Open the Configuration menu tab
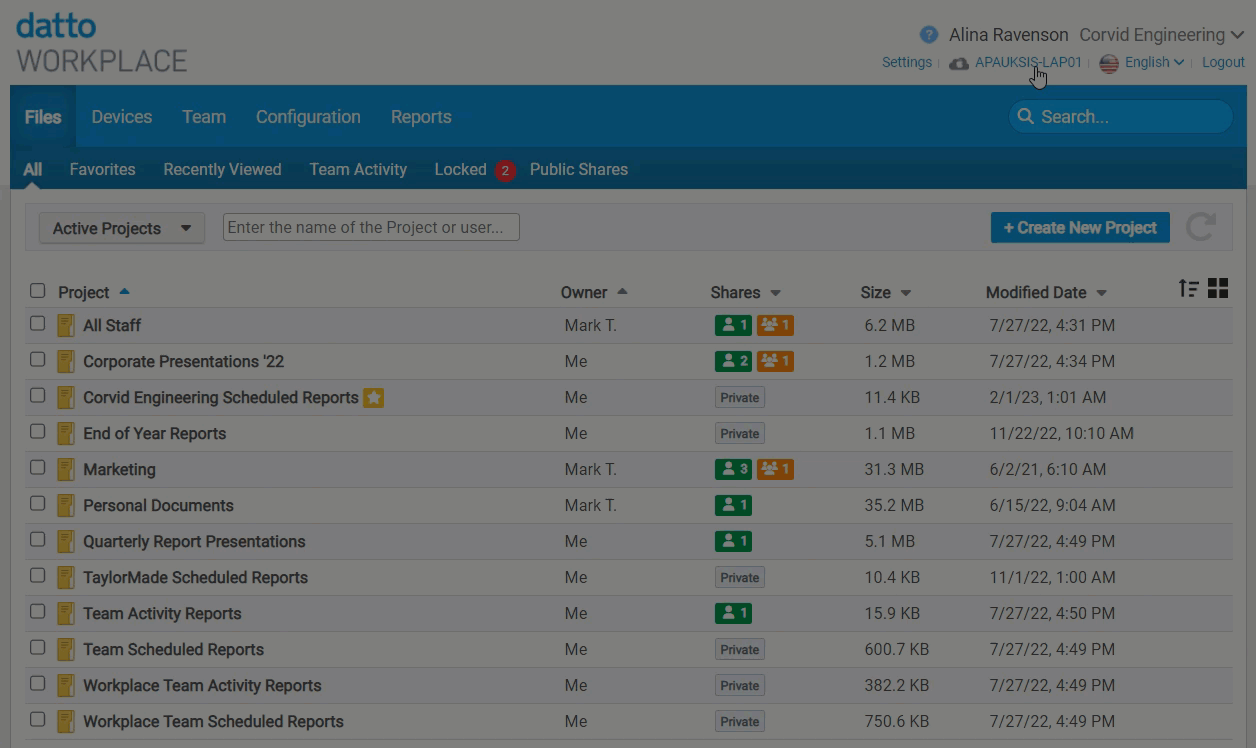The width and height of the screenshot is (1256, 748). pyautogui.click(x=308, y=117)
